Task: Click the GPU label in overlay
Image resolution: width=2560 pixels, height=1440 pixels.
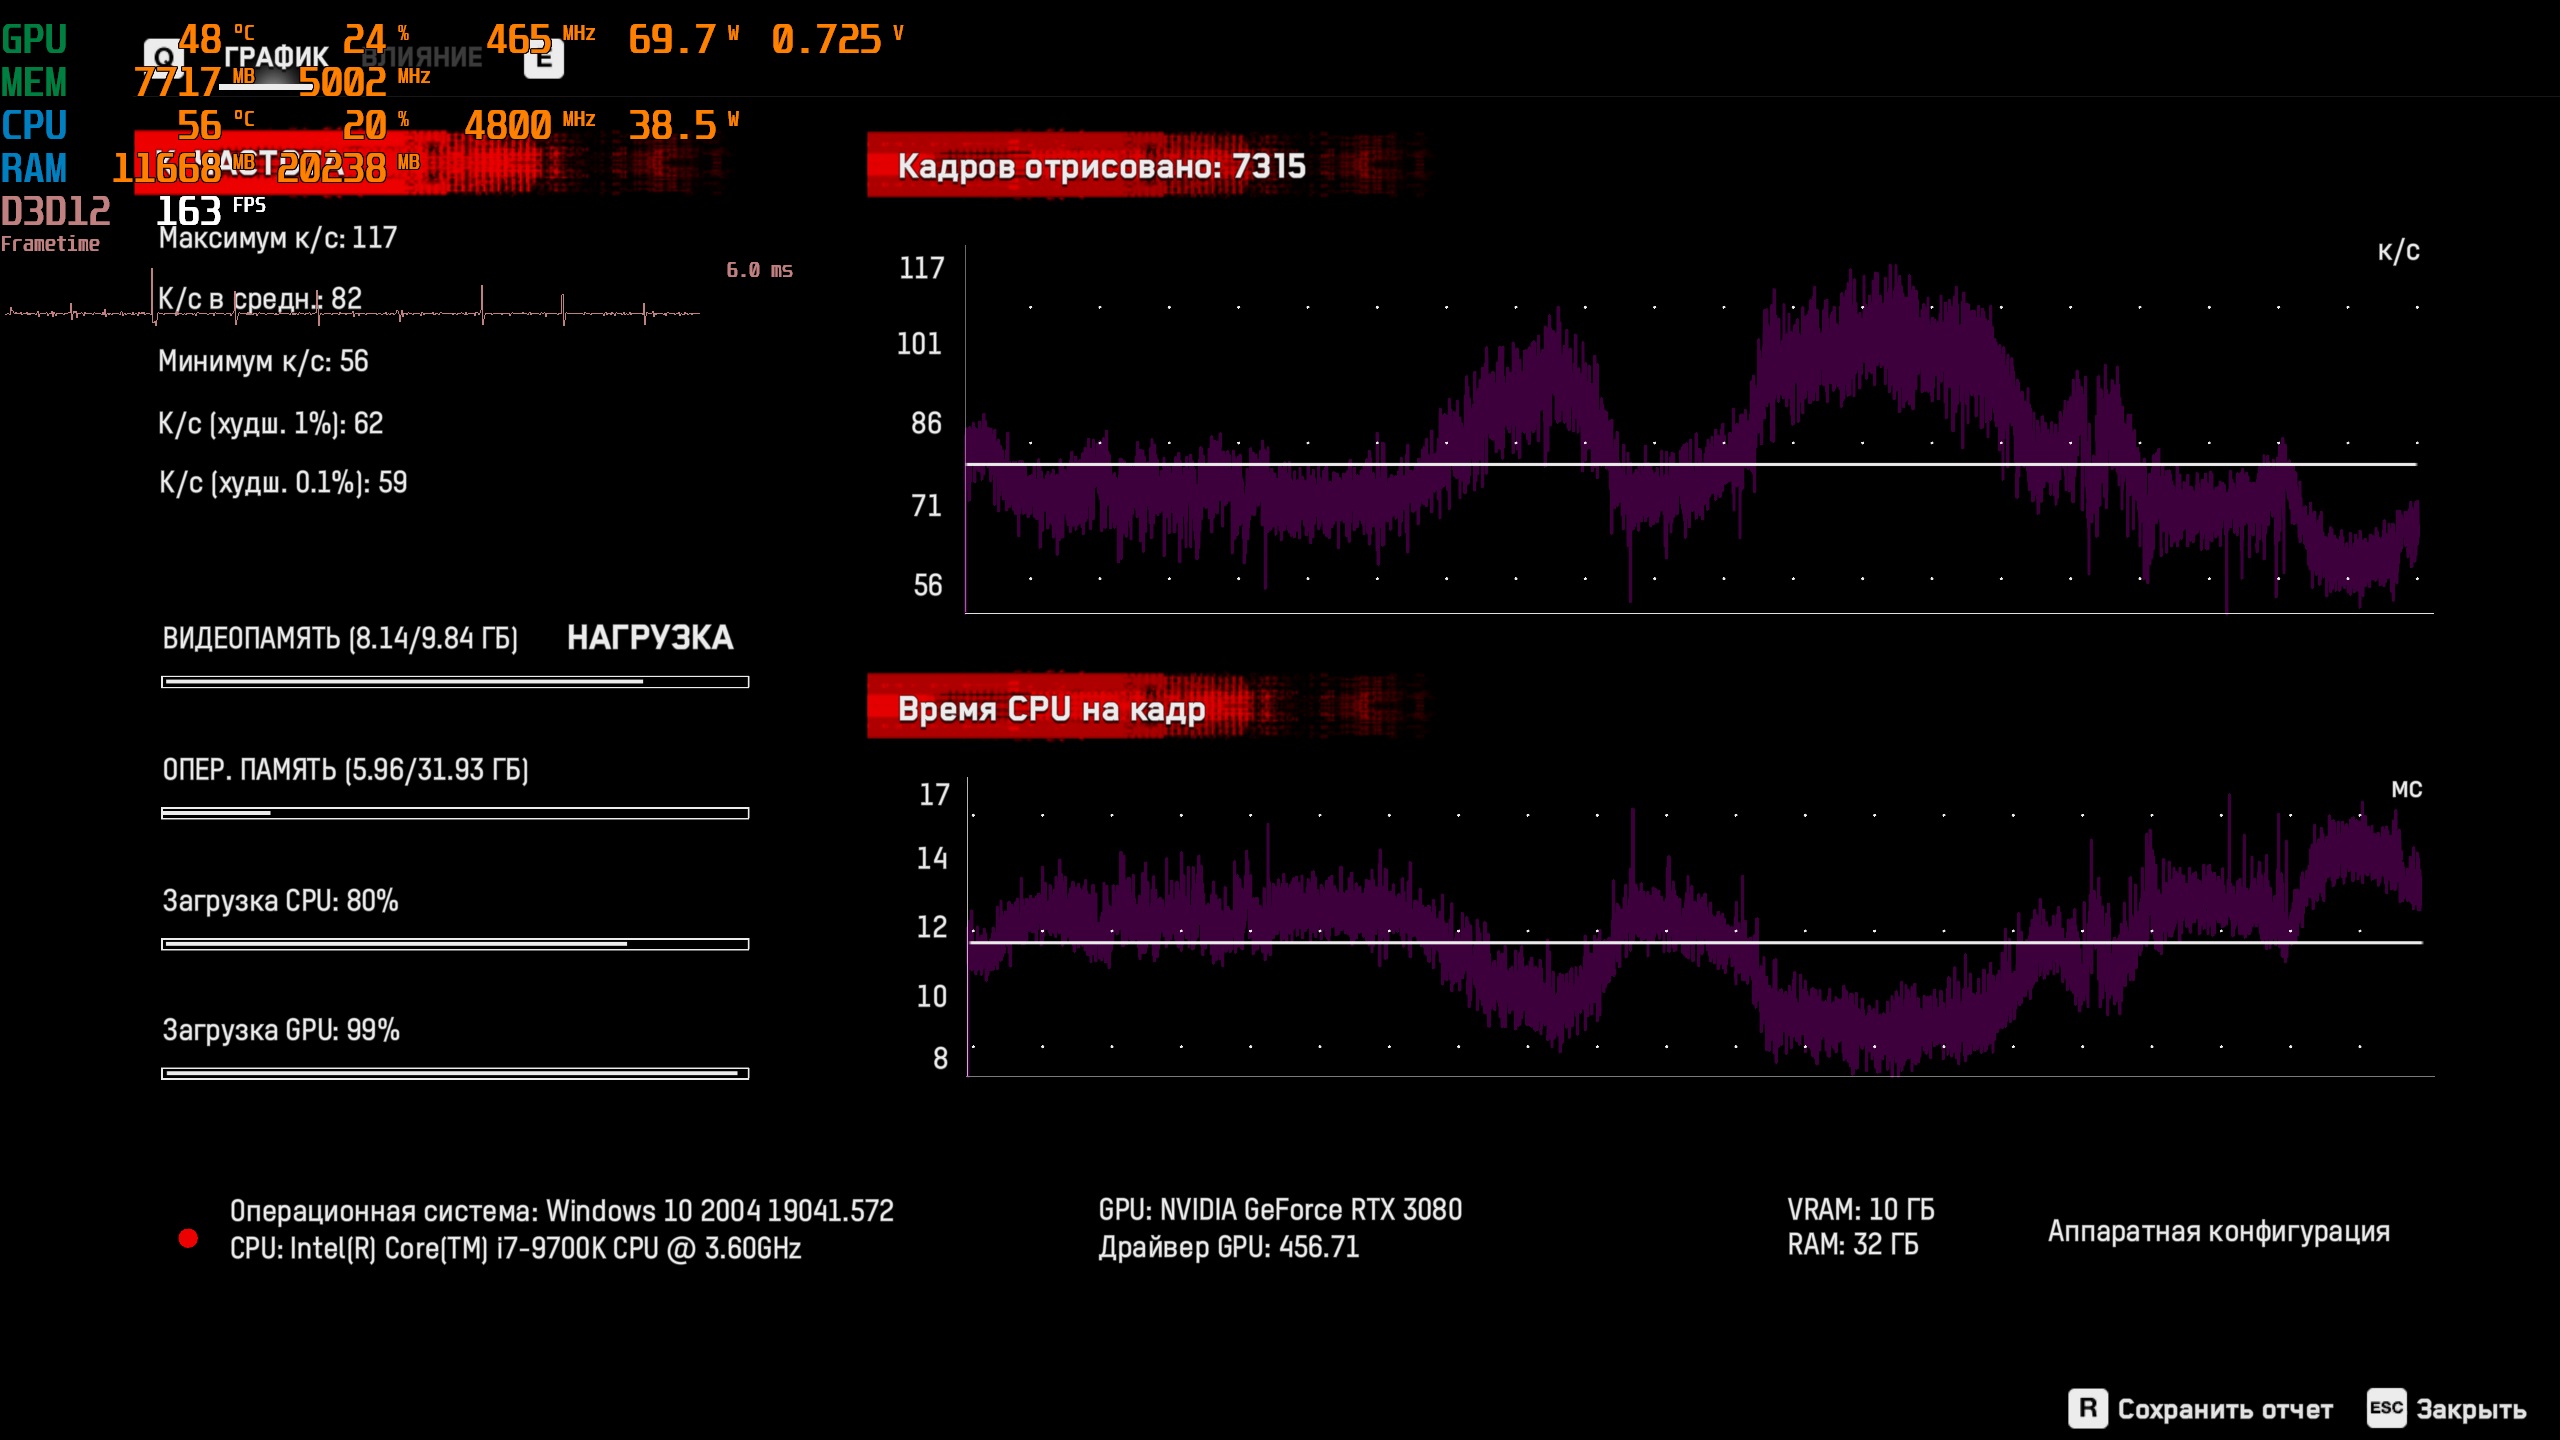Action: coord(34,40)
